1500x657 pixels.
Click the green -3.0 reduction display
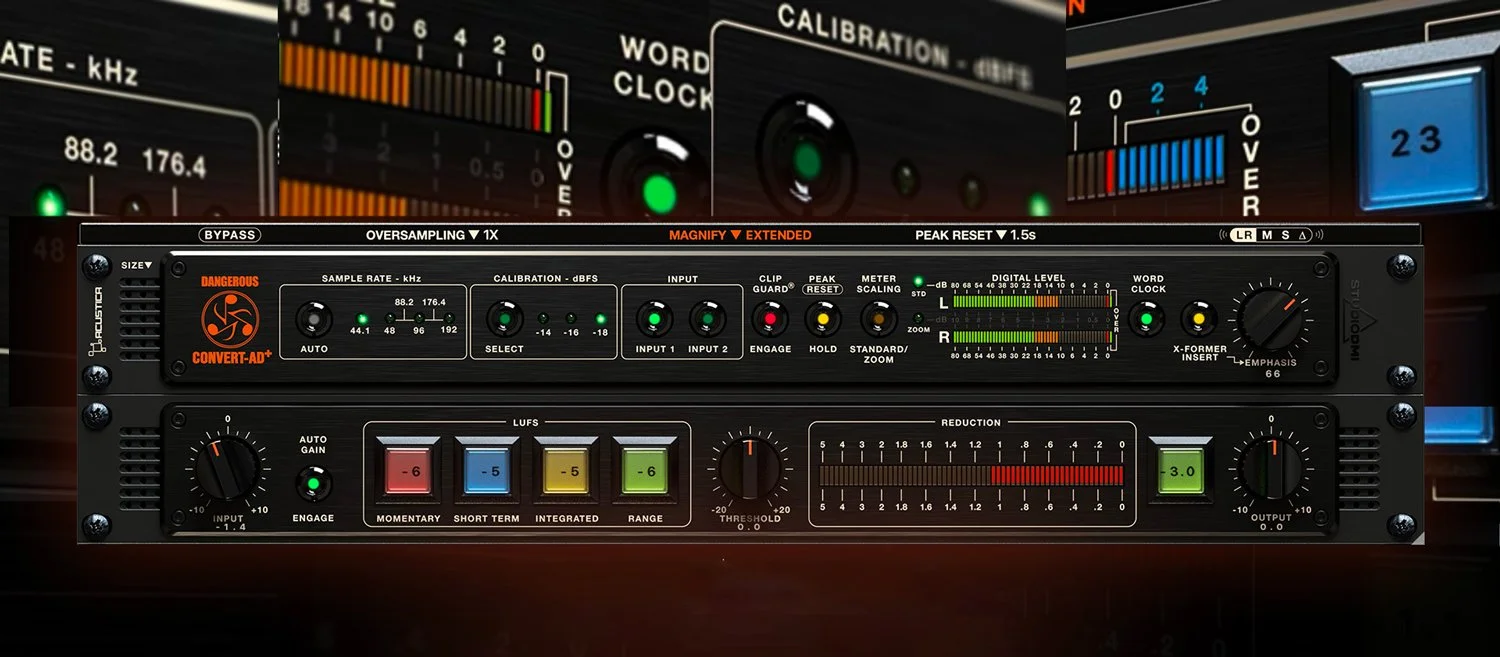pos(1181,471)
